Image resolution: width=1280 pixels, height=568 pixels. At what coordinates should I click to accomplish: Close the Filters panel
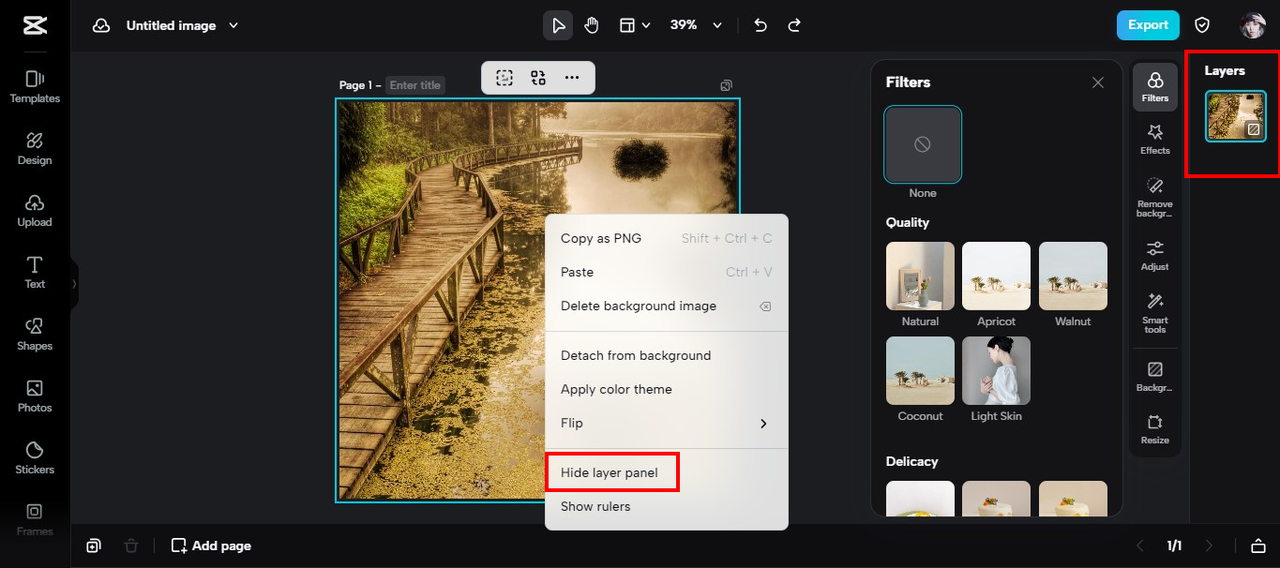tap(1098, 83)
